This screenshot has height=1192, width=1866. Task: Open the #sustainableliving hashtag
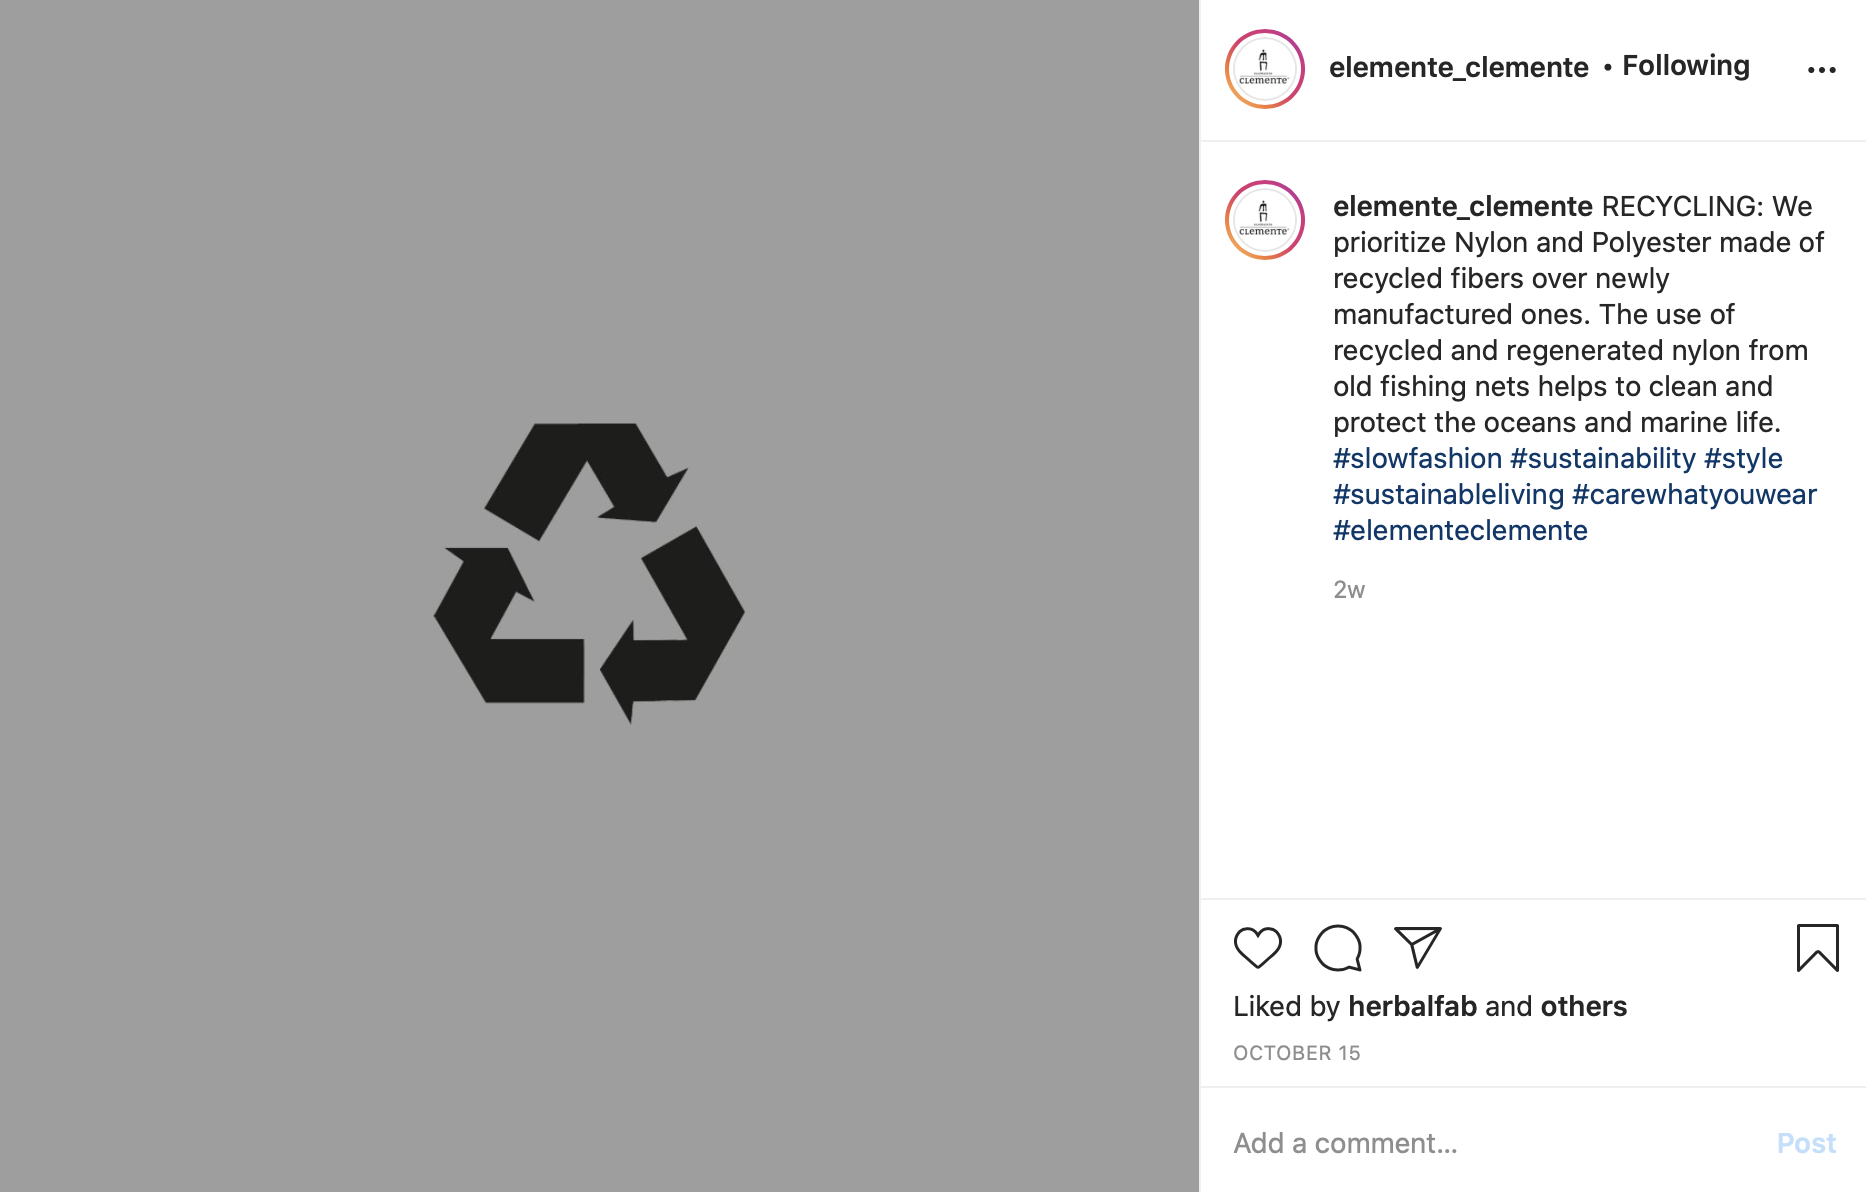pos(1448,494)
